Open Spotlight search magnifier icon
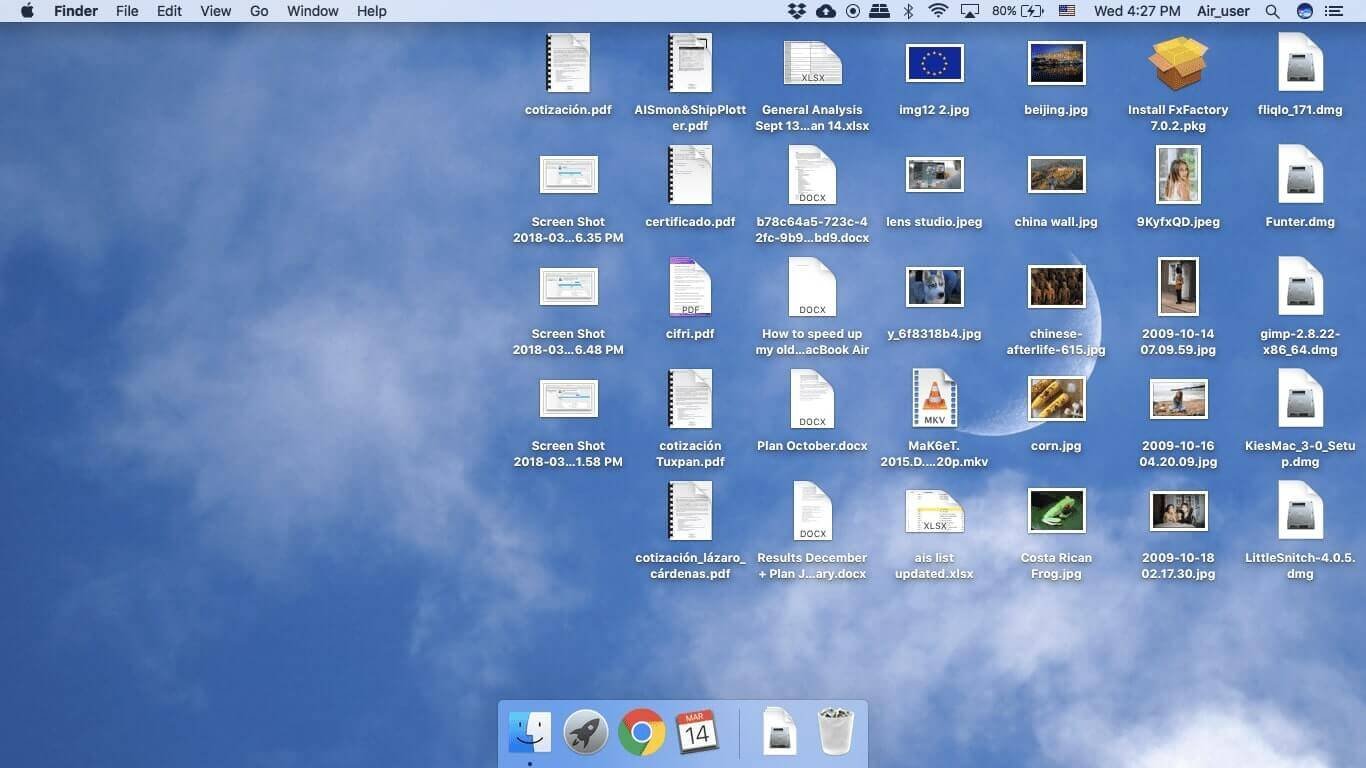 1272,11
